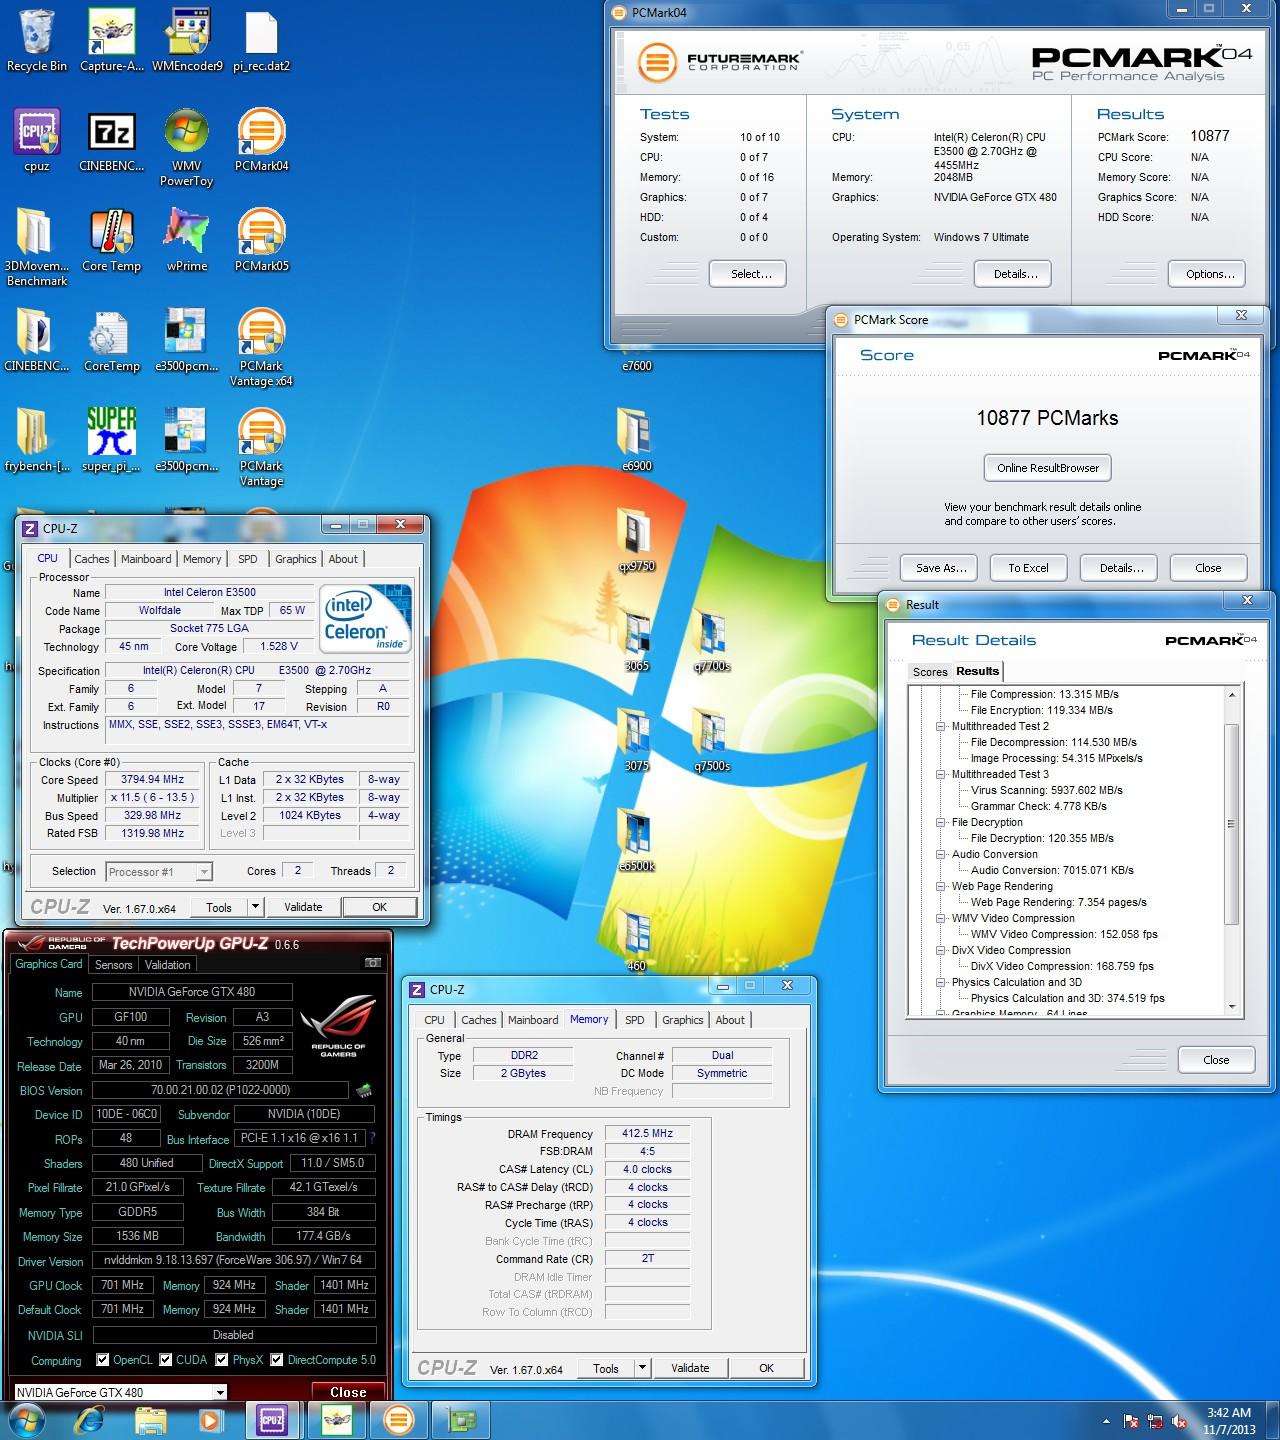Image resolution: width=1280 pixels, height=1440 pixels.
Task: Toggle the DirectCompute 5.0 checkbox
Action: tap(277, 1360)
